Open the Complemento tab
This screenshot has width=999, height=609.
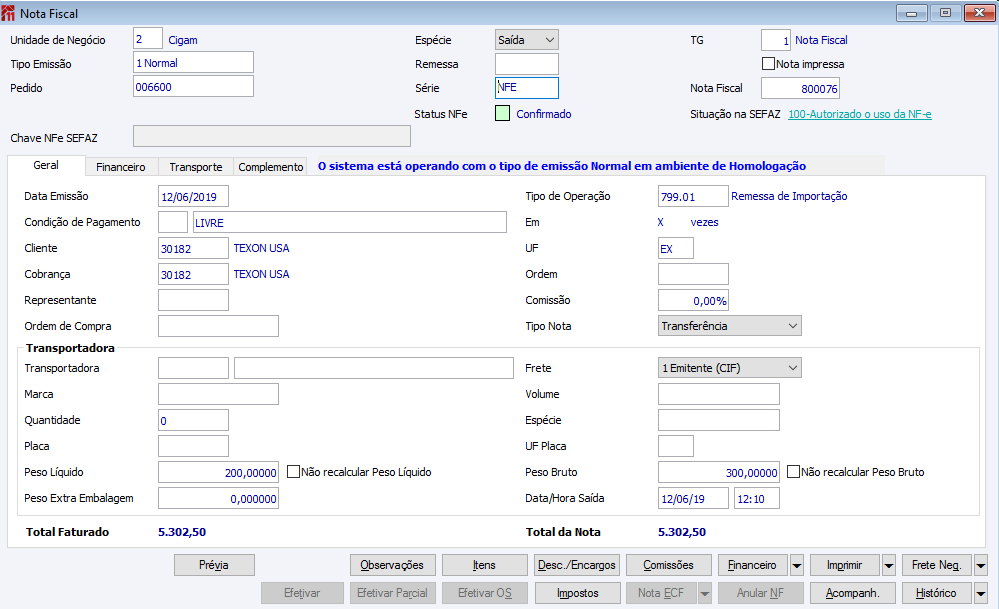tap(270, 167)
